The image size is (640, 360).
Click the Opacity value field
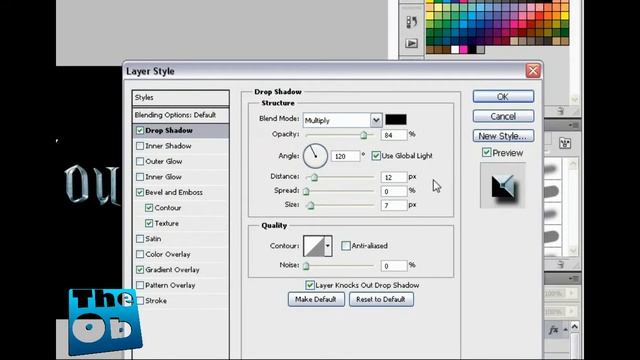[x=394, y=135]
